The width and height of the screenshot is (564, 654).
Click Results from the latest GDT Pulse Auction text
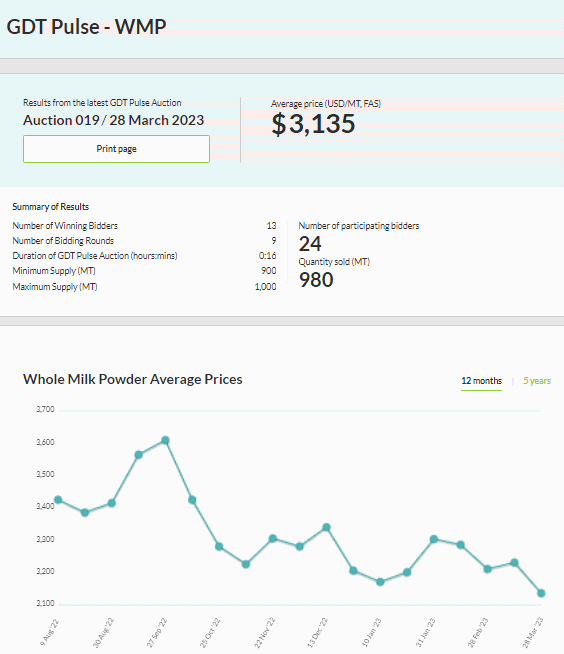(102, 103)
